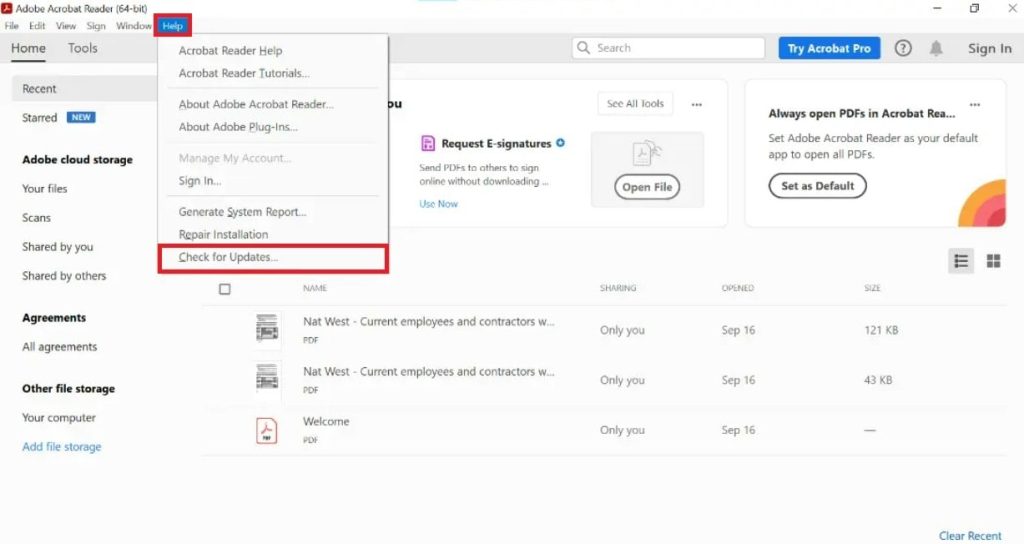The width and height of the screenshot is (1024, 544).
Task: Switch to grid thumbnail view icon
Action: [x=993, y=261]
